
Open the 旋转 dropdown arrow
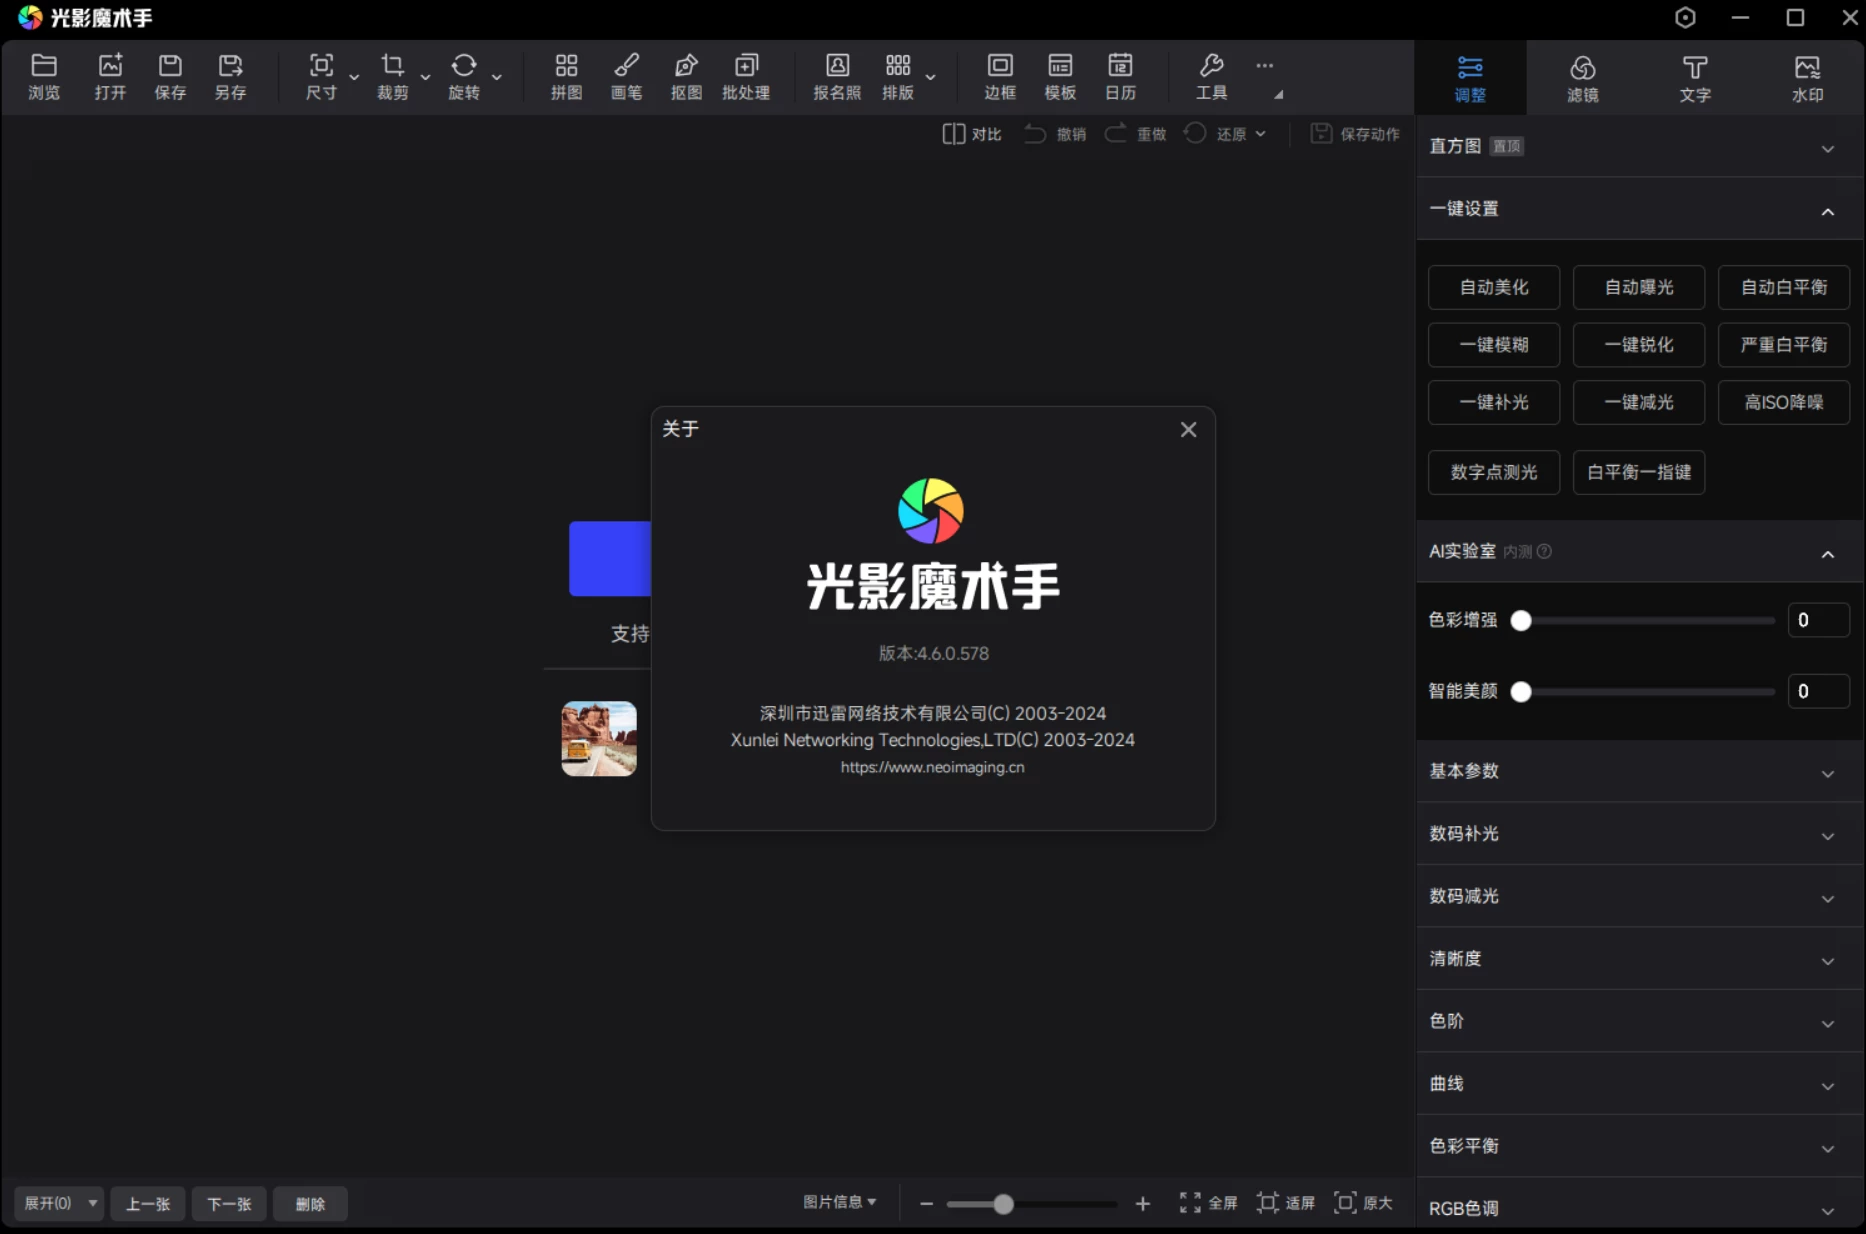pyautogui.click(x=497, y=77)
